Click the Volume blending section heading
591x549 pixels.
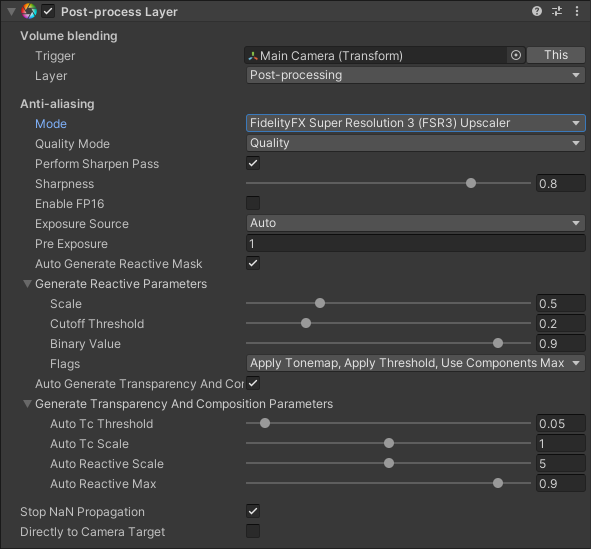point(69,36)
